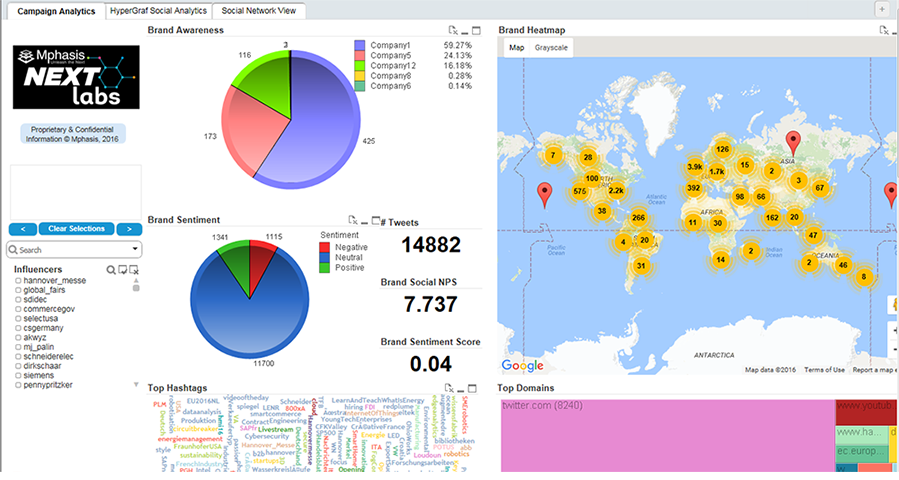899x480 pixels.
Task: Click Influencers list scroll up arrow
Action: (136, 280)
